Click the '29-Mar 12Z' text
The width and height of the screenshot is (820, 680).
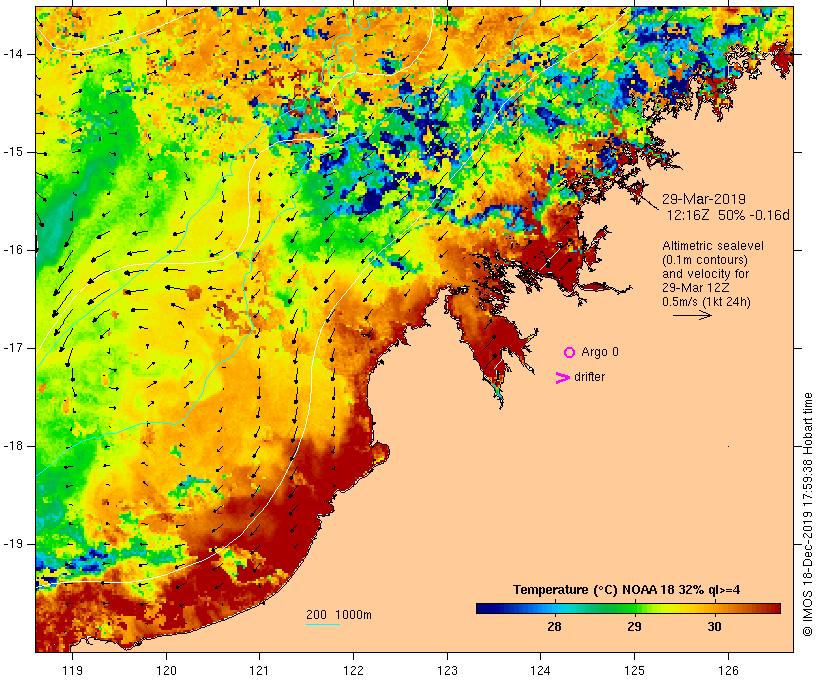696,288
